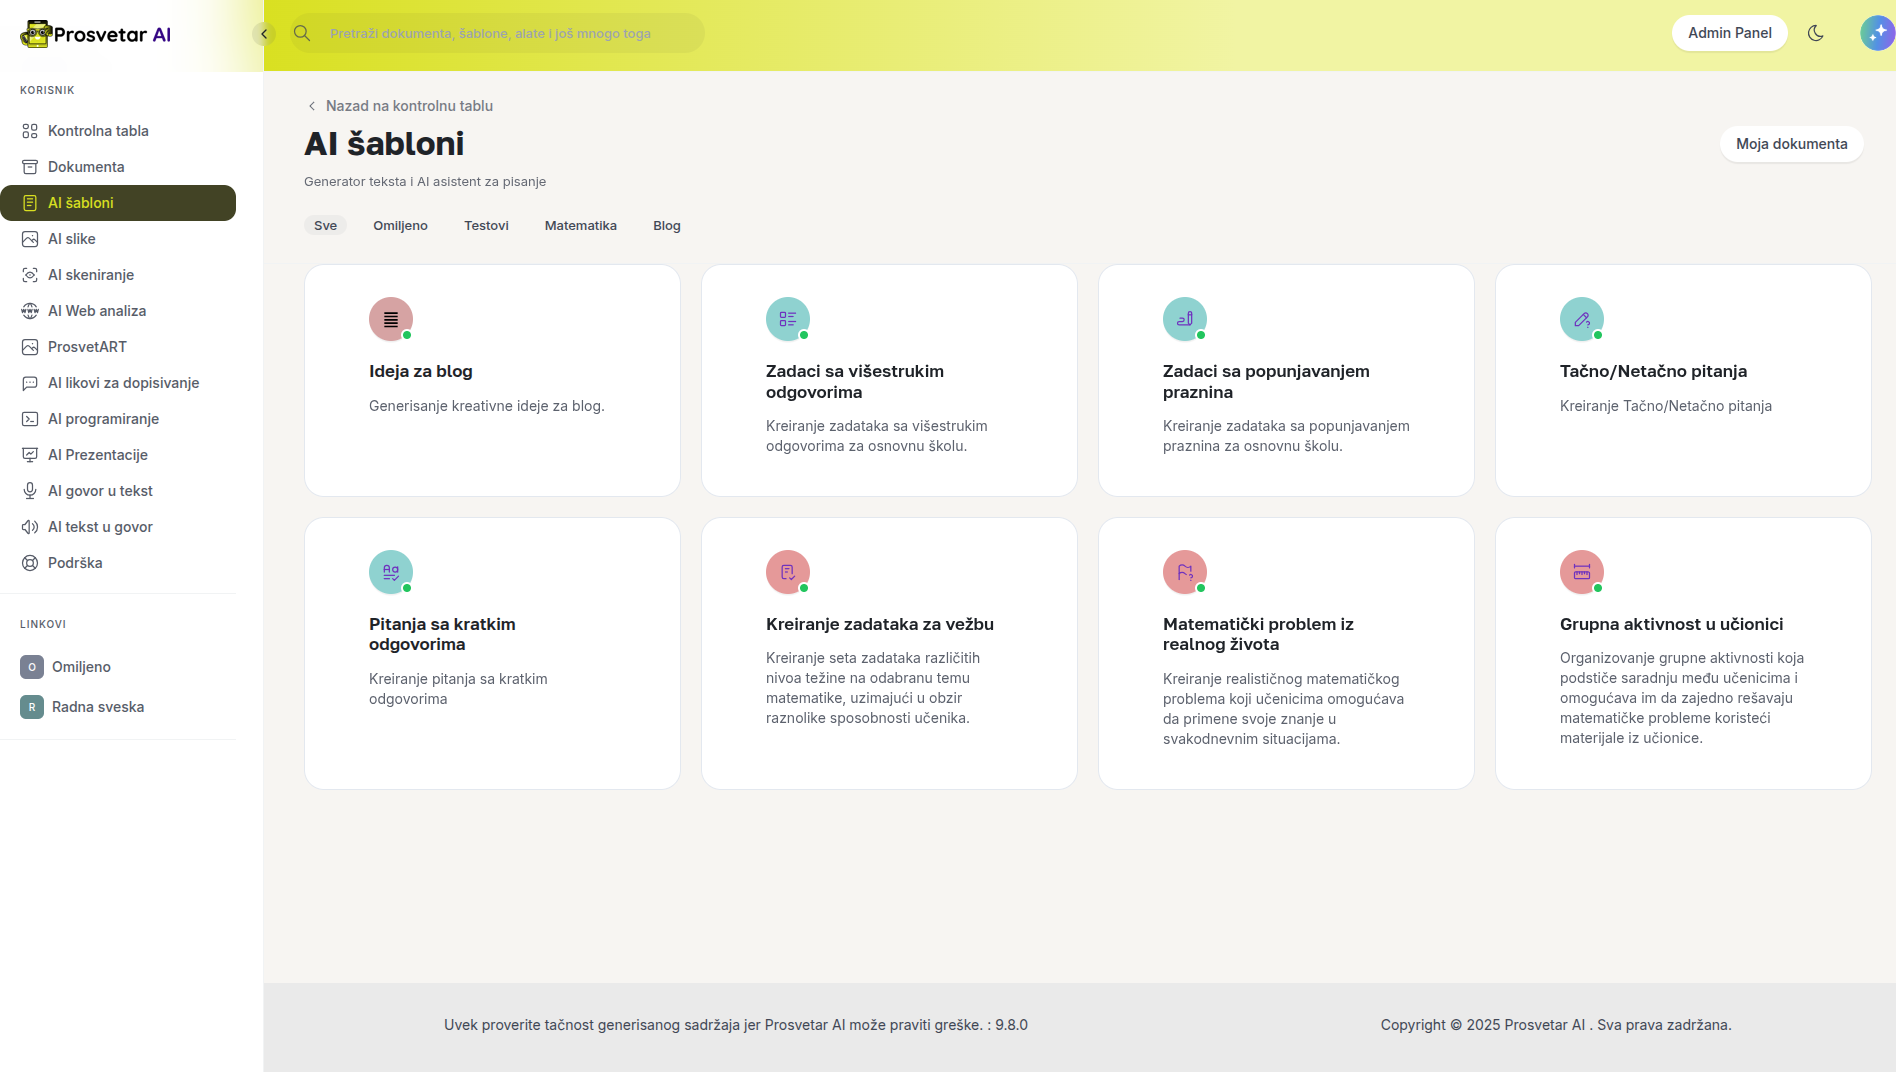
Task: Click the search magnifier icon
Action: (x=302, y=33)
